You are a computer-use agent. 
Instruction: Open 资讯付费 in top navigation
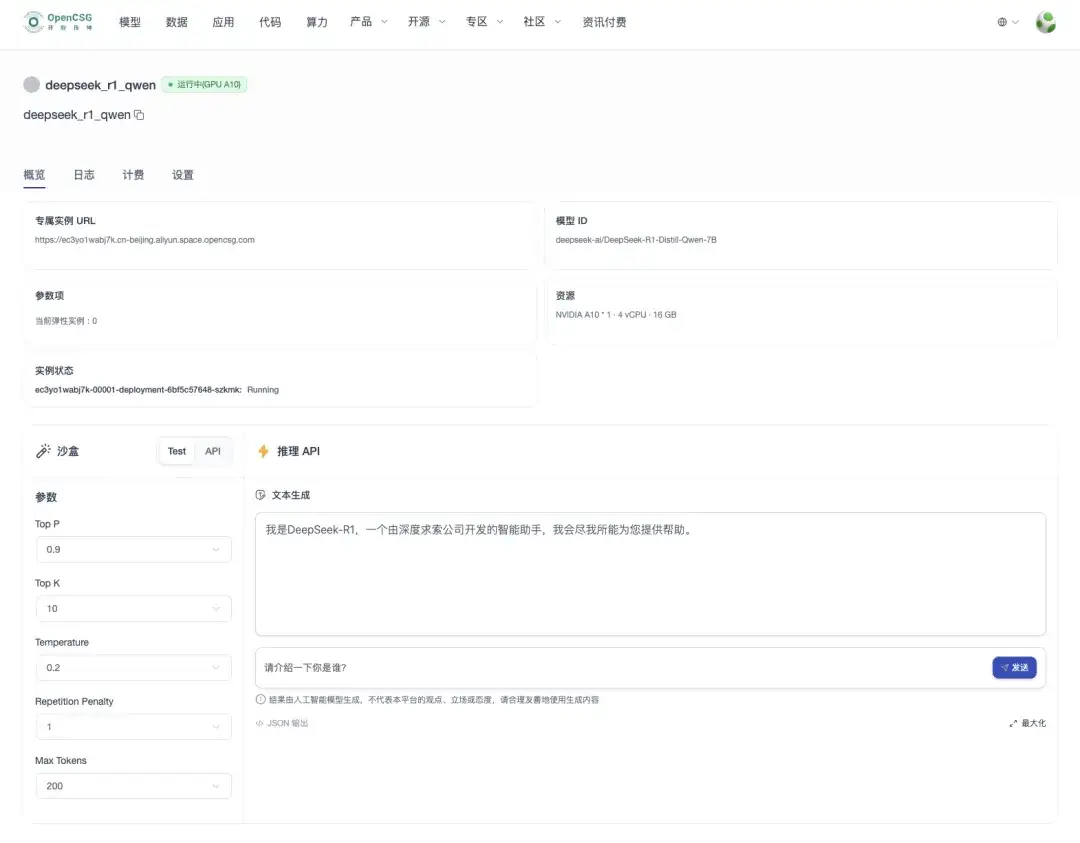[x=604, y=22]
